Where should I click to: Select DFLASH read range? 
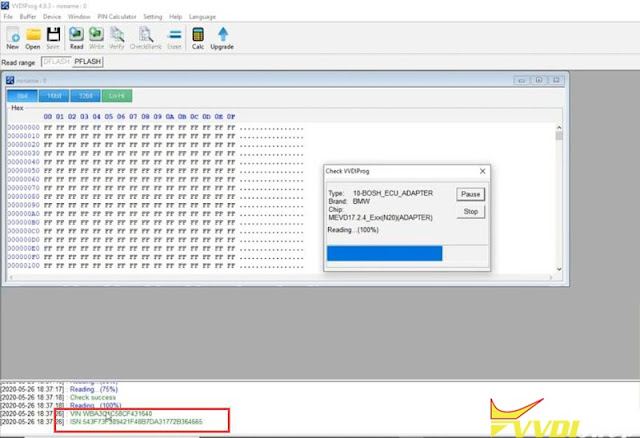coord(56,62)
